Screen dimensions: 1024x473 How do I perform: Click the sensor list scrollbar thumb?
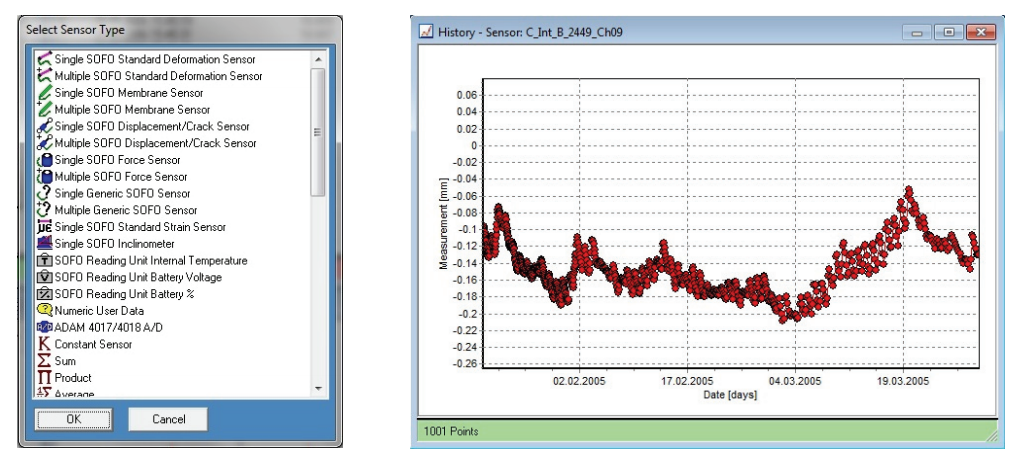pyautogui.click(x=318, y=130)
